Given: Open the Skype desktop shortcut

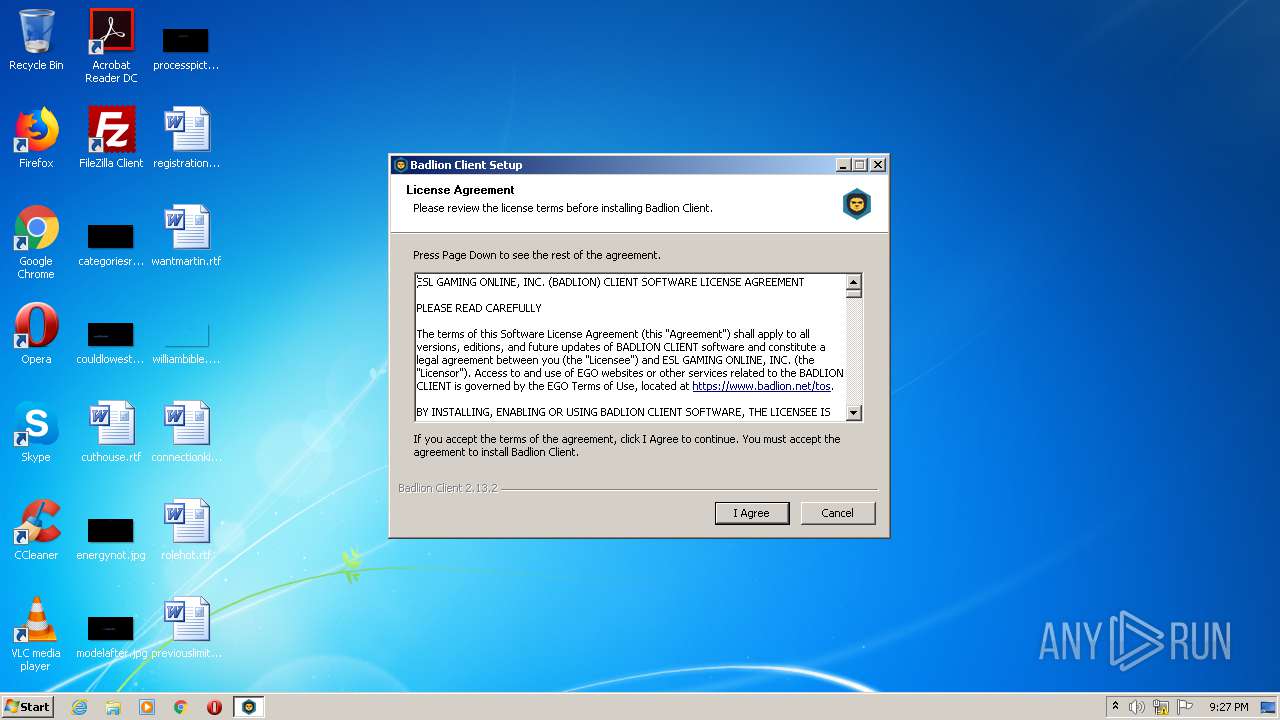Looking at the screenshot, I should [36, 433].
